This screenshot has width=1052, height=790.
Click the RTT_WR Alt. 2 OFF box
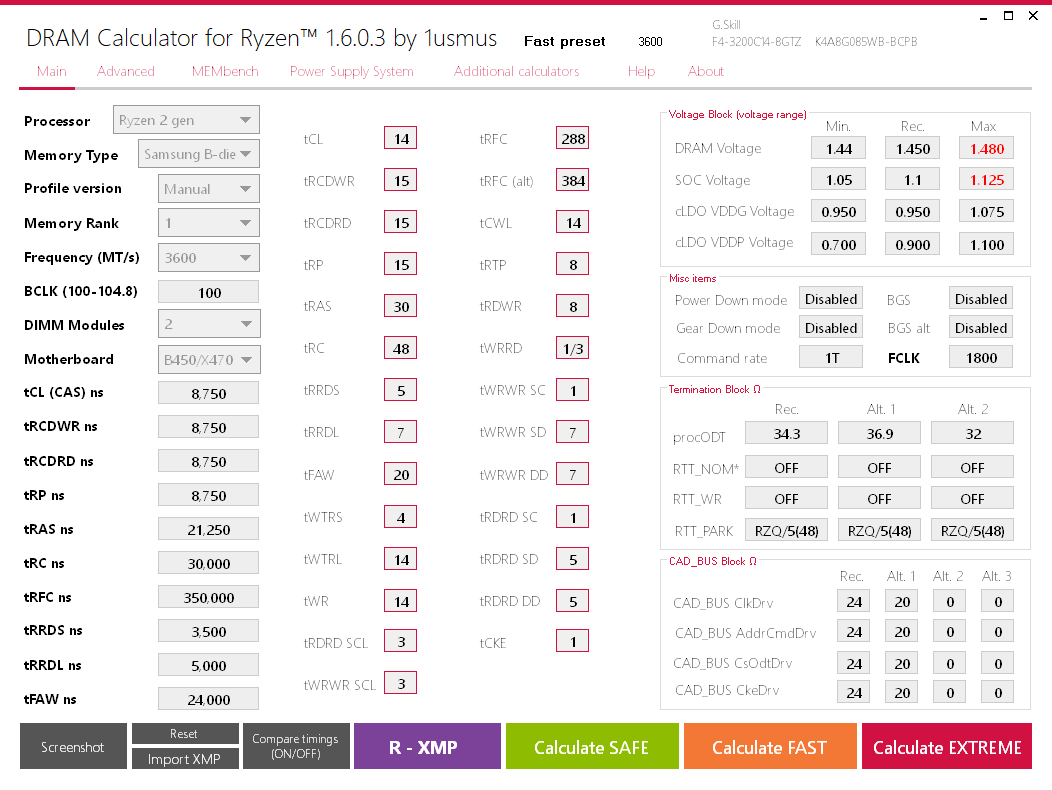point(972,499)
